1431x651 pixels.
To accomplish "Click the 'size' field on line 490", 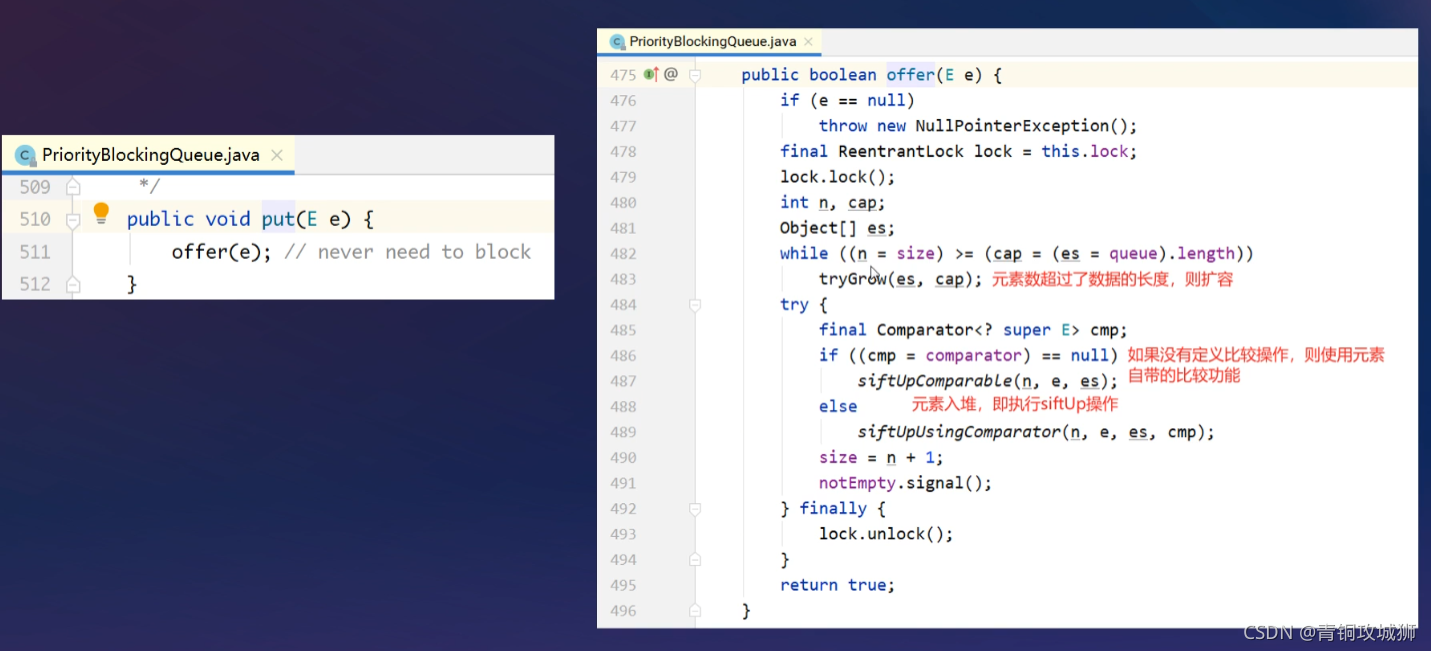I will tap(838, 458).
